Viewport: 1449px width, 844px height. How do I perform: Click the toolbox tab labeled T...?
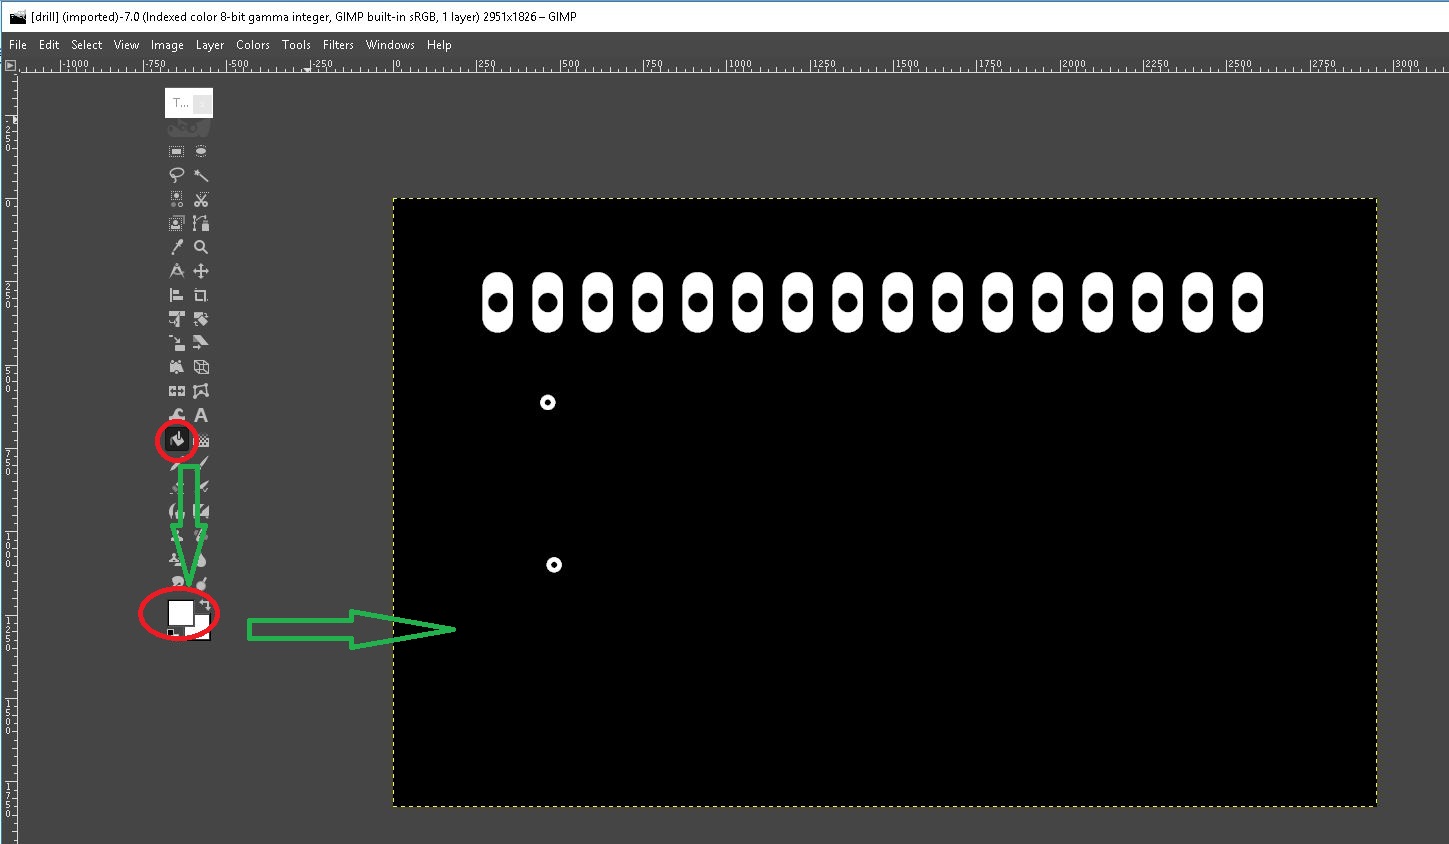(180, 103)
